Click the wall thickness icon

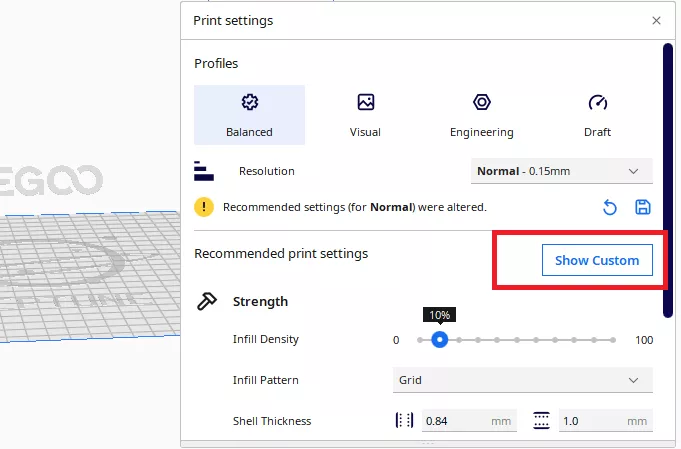click(x=404, y=421)
